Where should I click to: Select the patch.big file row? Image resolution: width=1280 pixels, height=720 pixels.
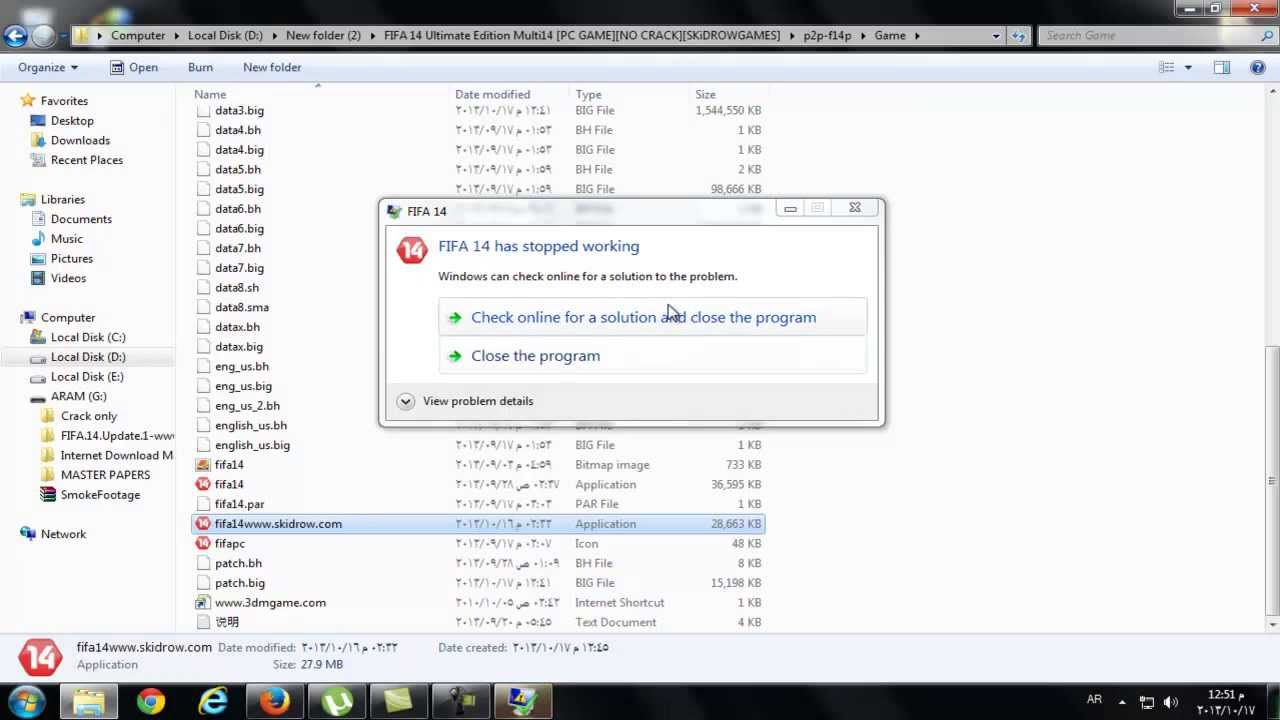point(478,583)
